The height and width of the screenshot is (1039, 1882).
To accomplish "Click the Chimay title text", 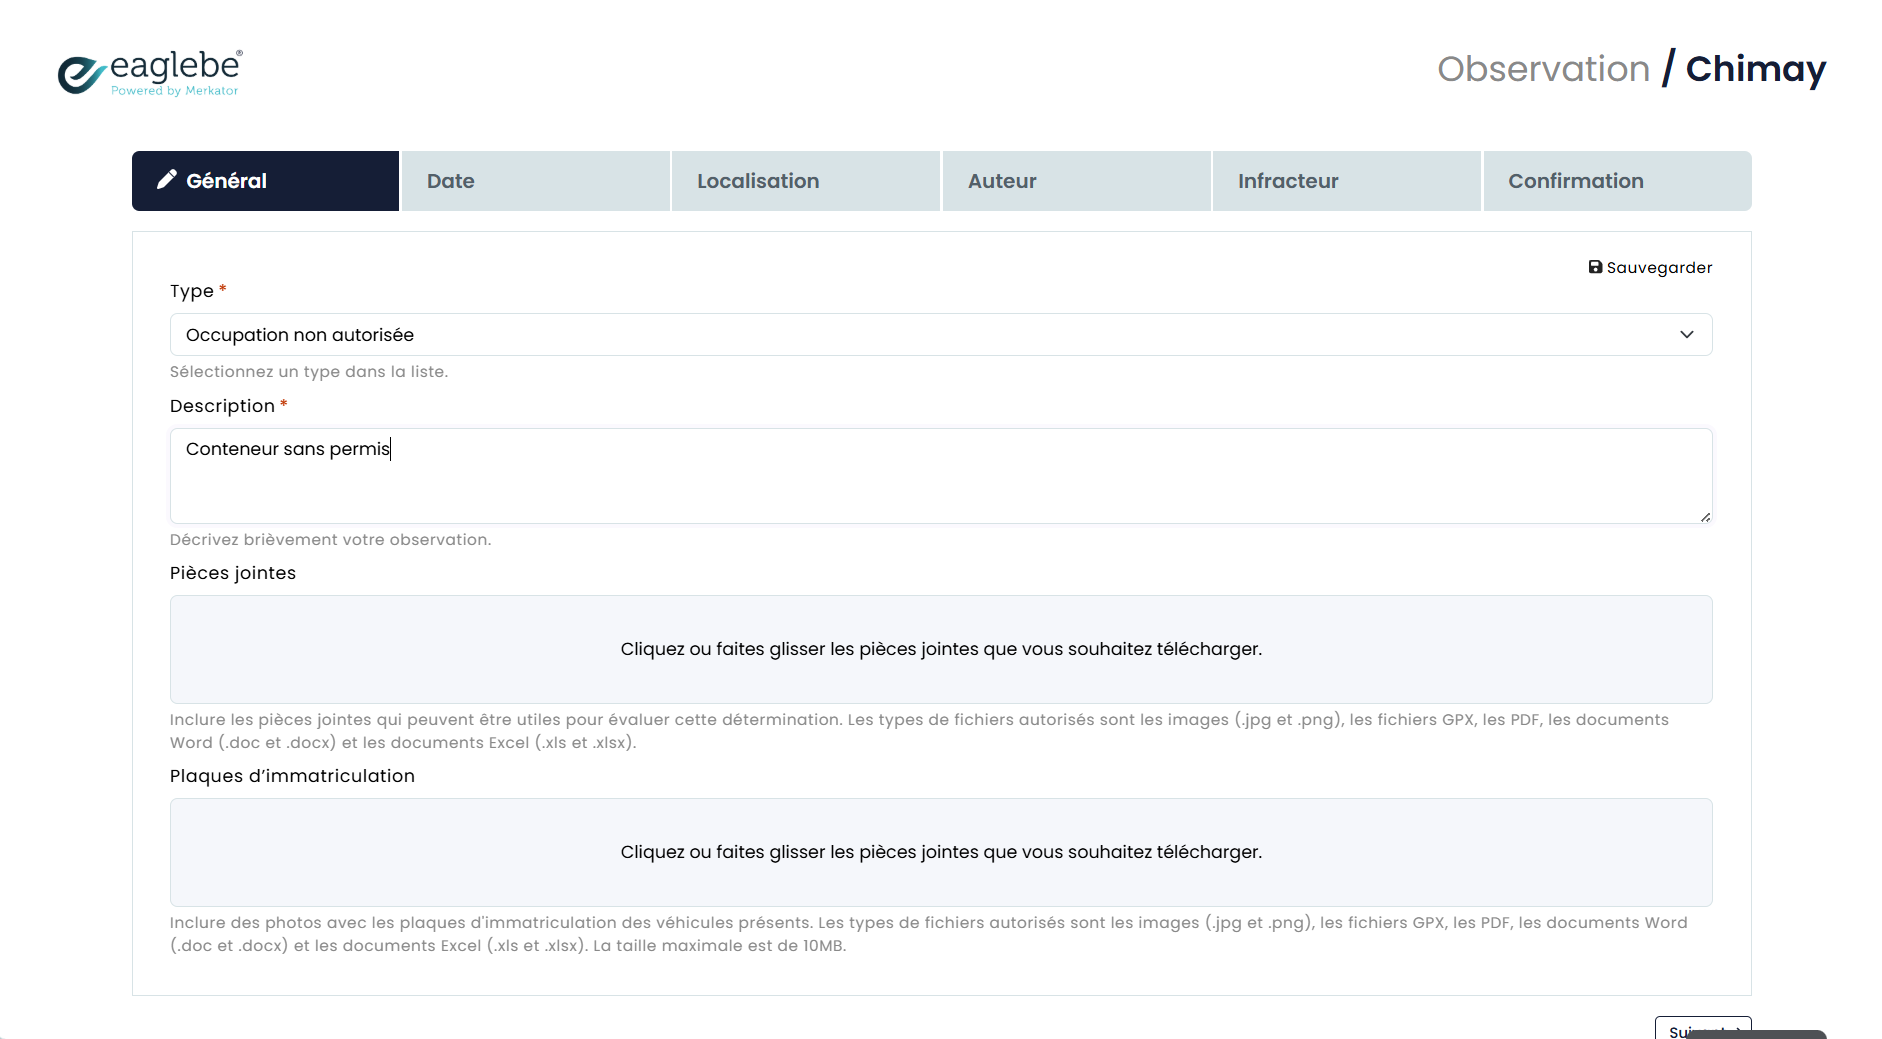I will click(x=1756, y=69).
